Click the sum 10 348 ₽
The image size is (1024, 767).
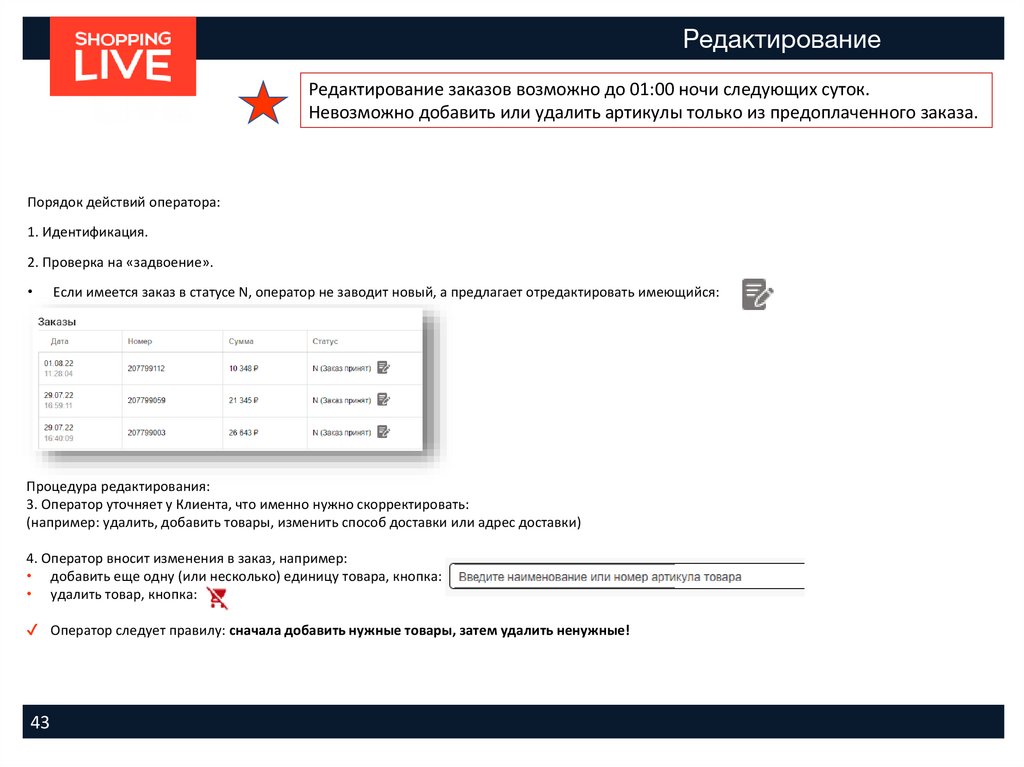pos(244,368)
